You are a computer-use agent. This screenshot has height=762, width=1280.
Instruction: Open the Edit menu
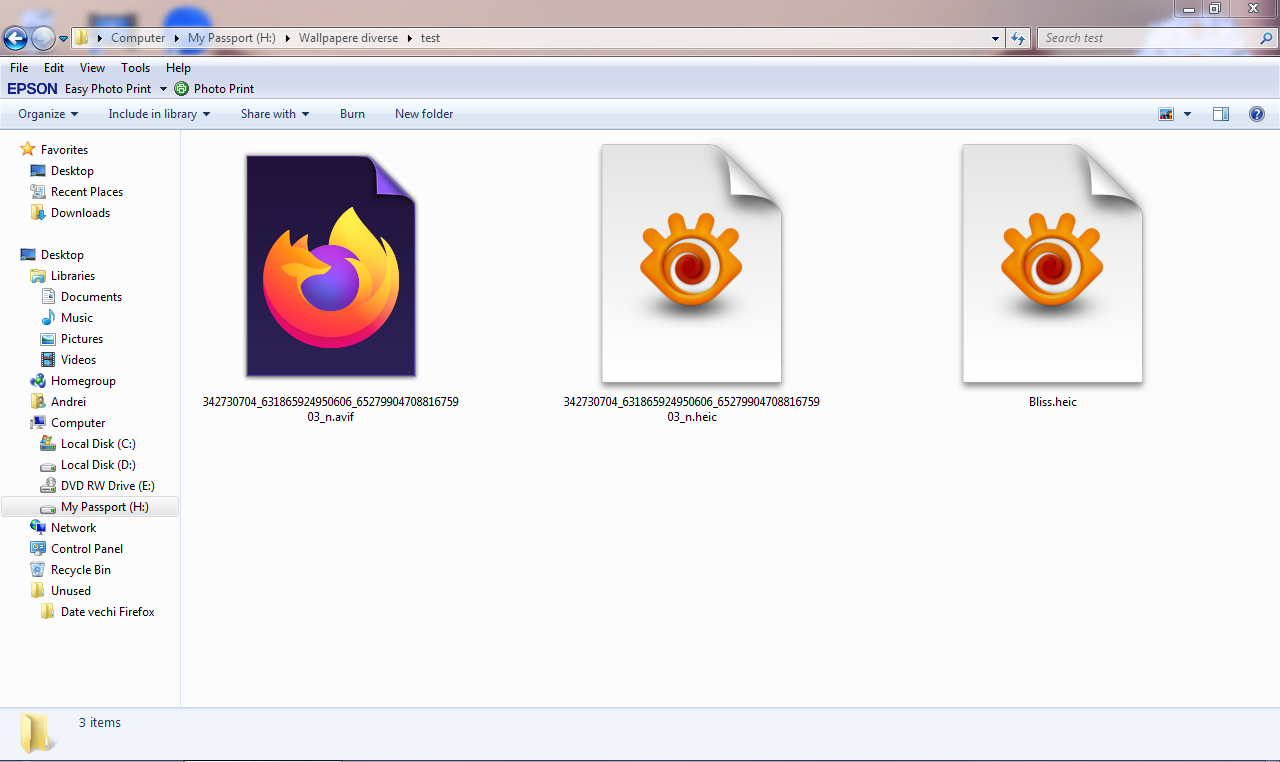pyautogui.click(x=54, y=68)
